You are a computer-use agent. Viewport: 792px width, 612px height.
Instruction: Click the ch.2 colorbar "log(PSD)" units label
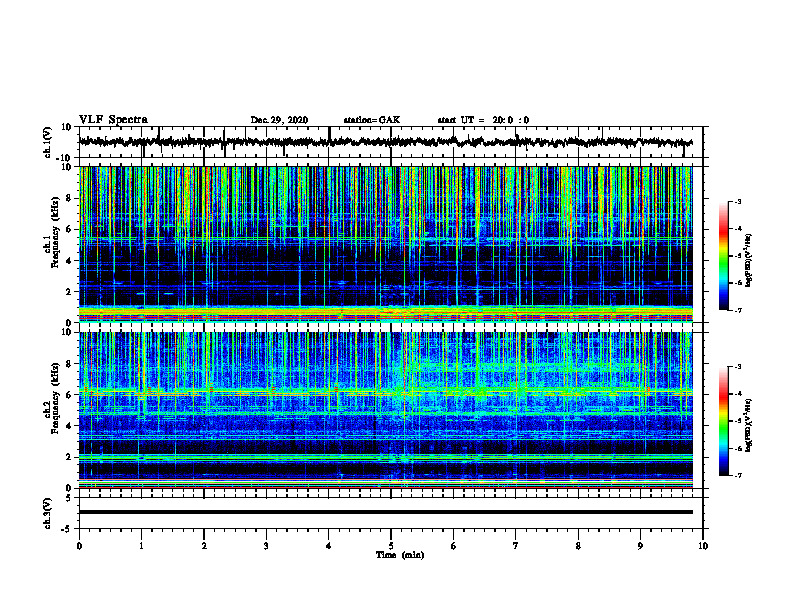click(748, 425)
